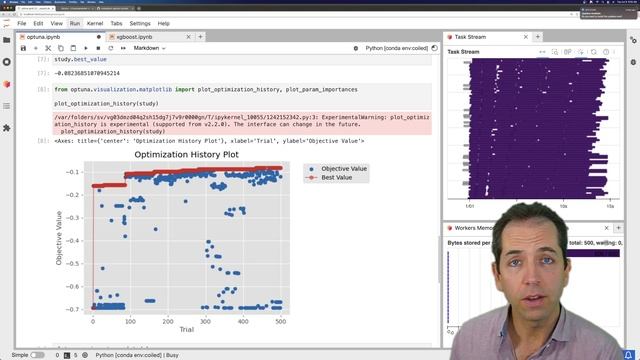Add new tab beside Task Stream
640x360 pixels.
[x=538, y=37]
